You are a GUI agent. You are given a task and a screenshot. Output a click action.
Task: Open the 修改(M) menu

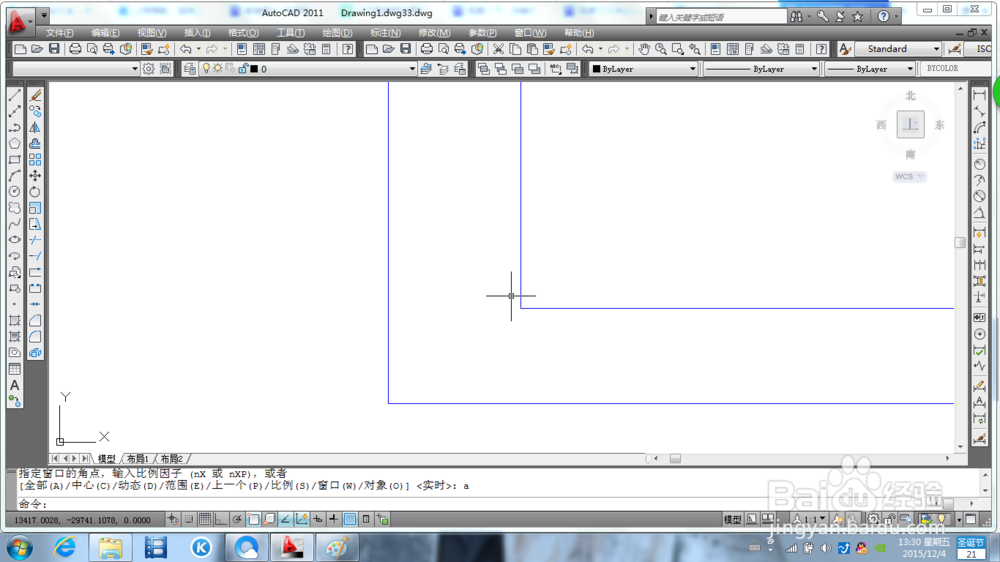point(434,33)
